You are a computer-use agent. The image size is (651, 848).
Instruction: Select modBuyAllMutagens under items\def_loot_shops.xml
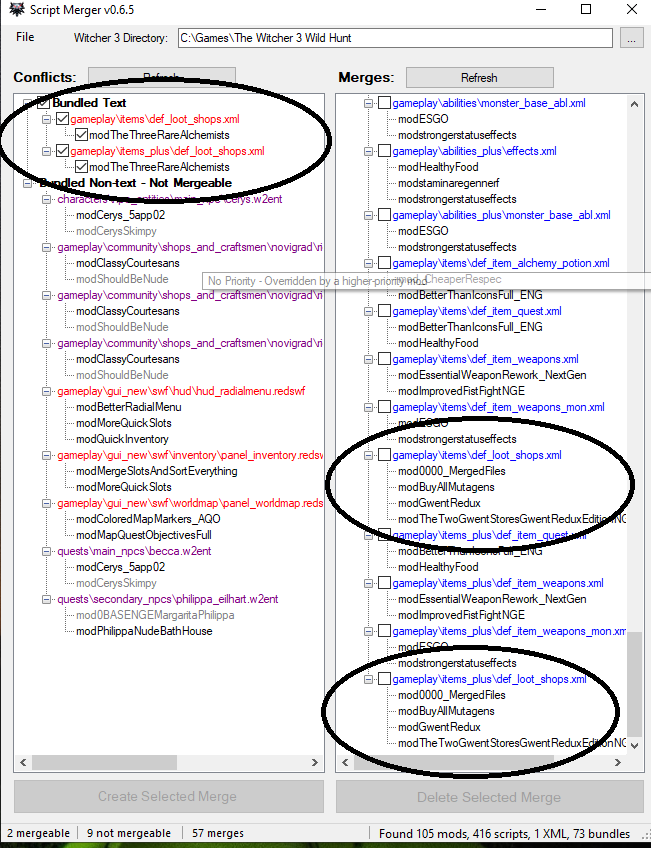point(446,487)
